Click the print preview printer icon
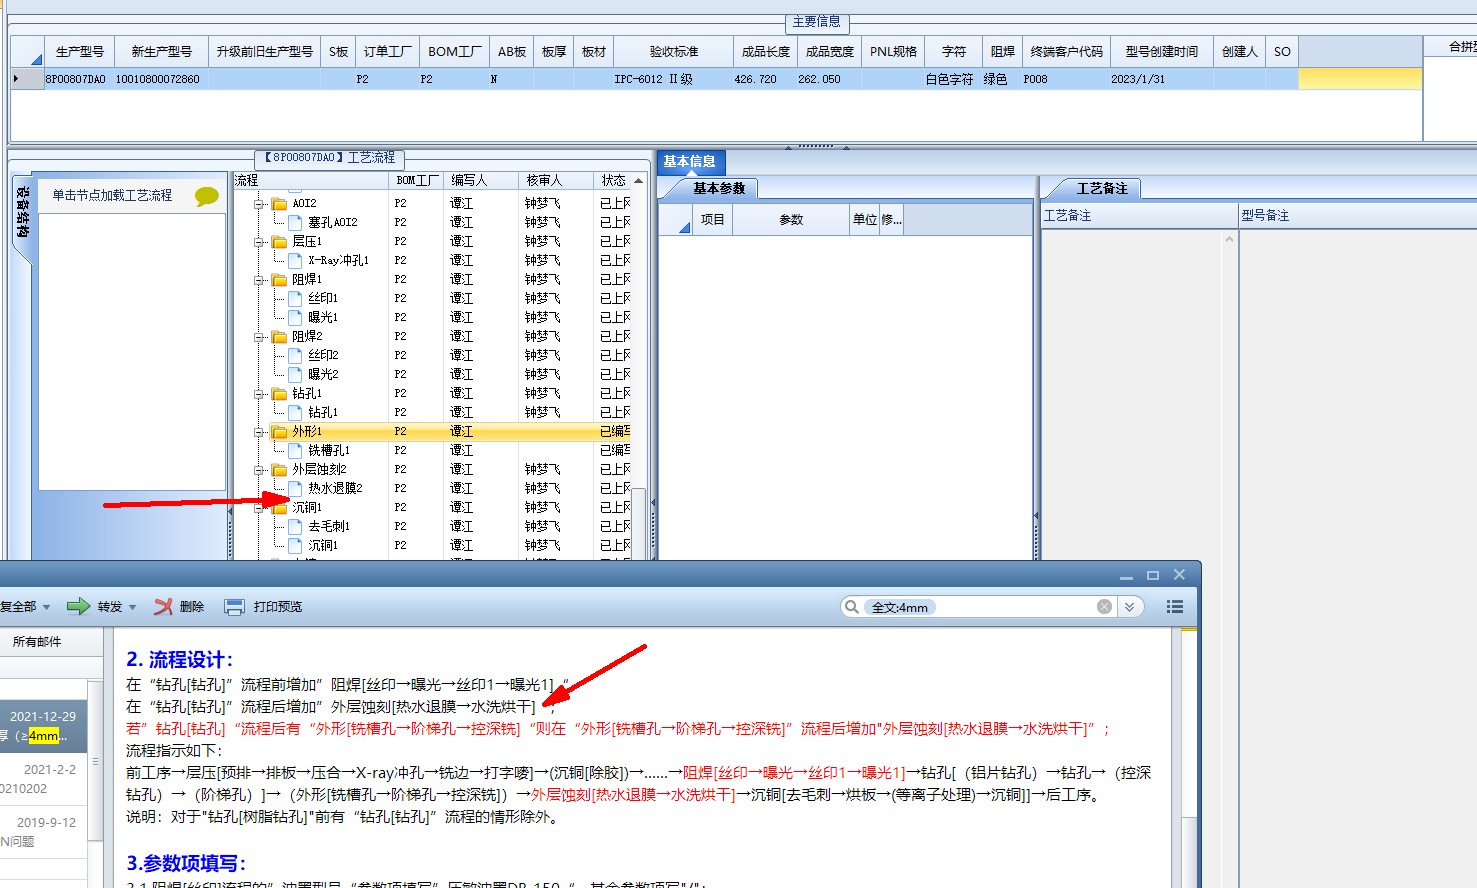 (x=234, y=606)
